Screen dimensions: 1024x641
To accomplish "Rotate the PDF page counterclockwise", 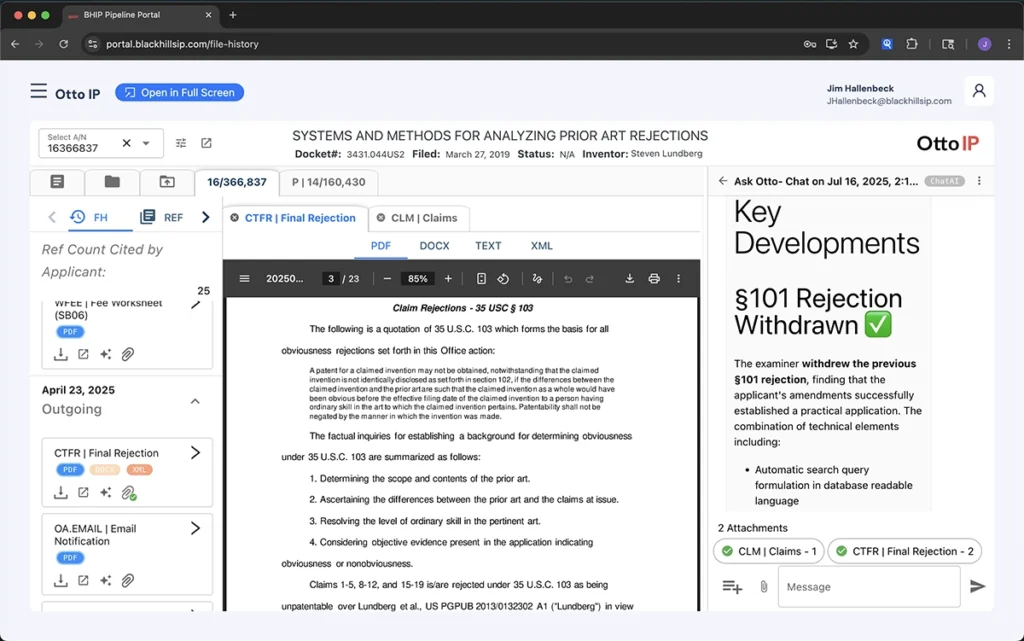I will (x=504, y=279).
